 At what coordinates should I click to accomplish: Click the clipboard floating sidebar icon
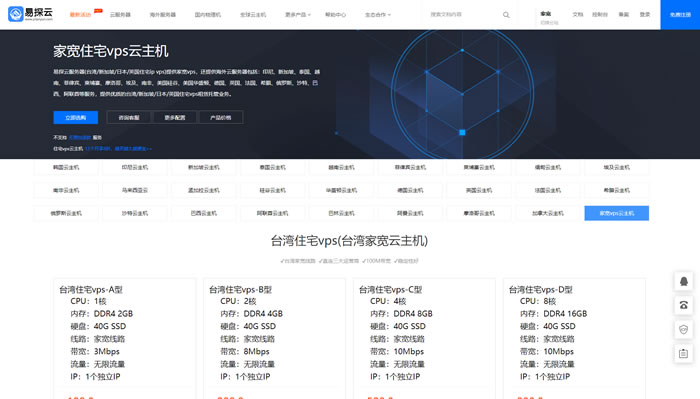coord(683,353)
